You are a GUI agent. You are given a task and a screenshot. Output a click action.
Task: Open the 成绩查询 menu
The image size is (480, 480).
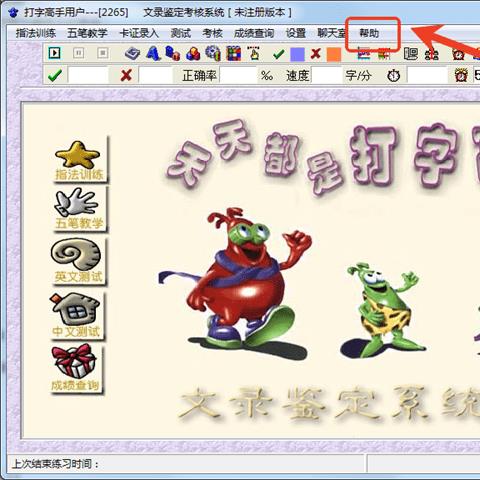[x=254, y=33]
